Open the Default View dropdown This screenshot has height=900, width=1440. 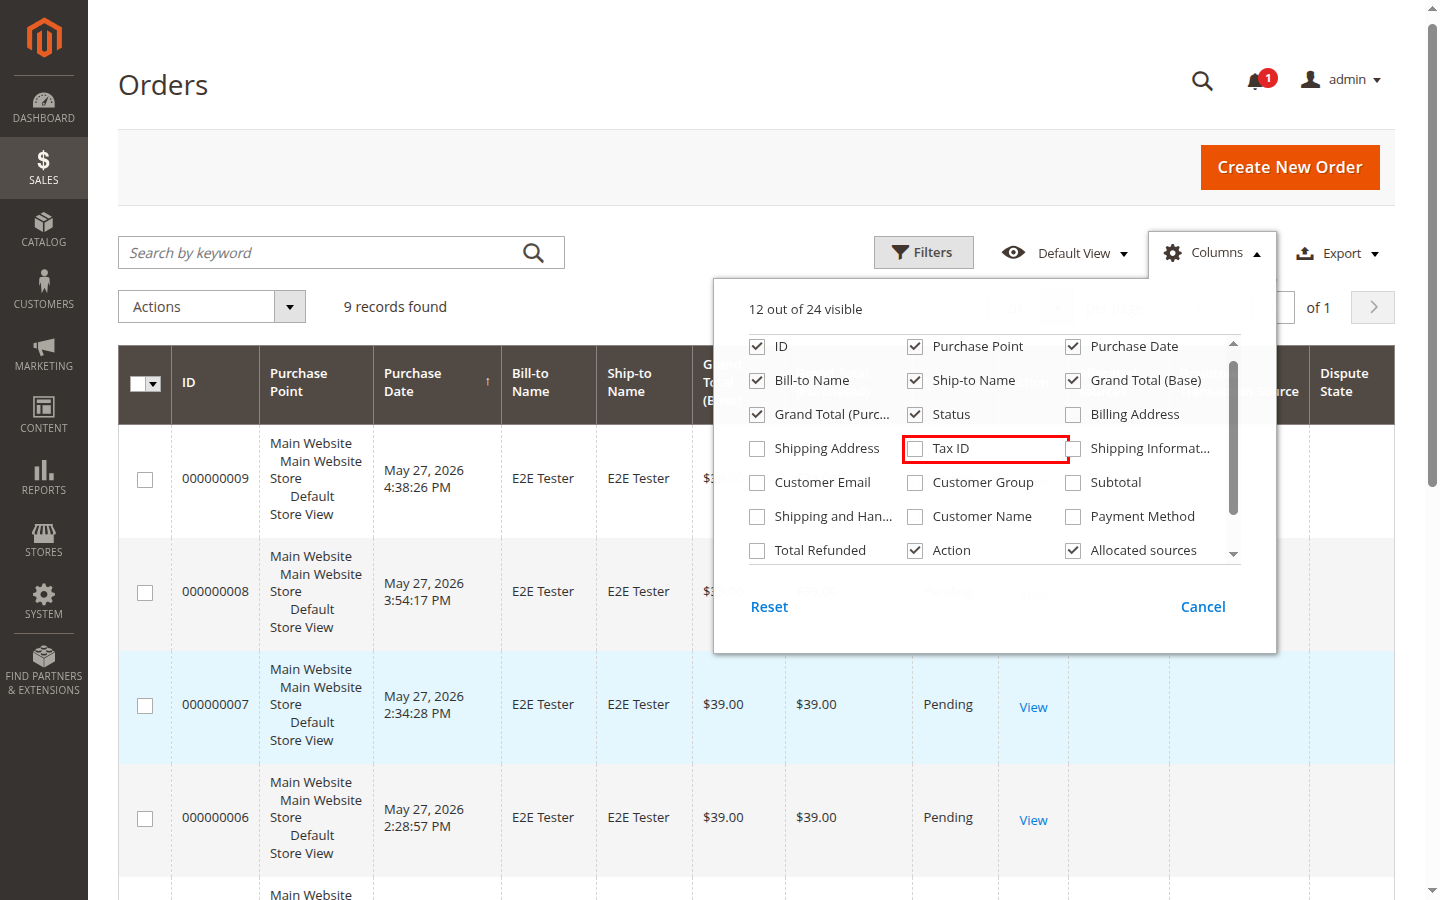point(1065,253)
